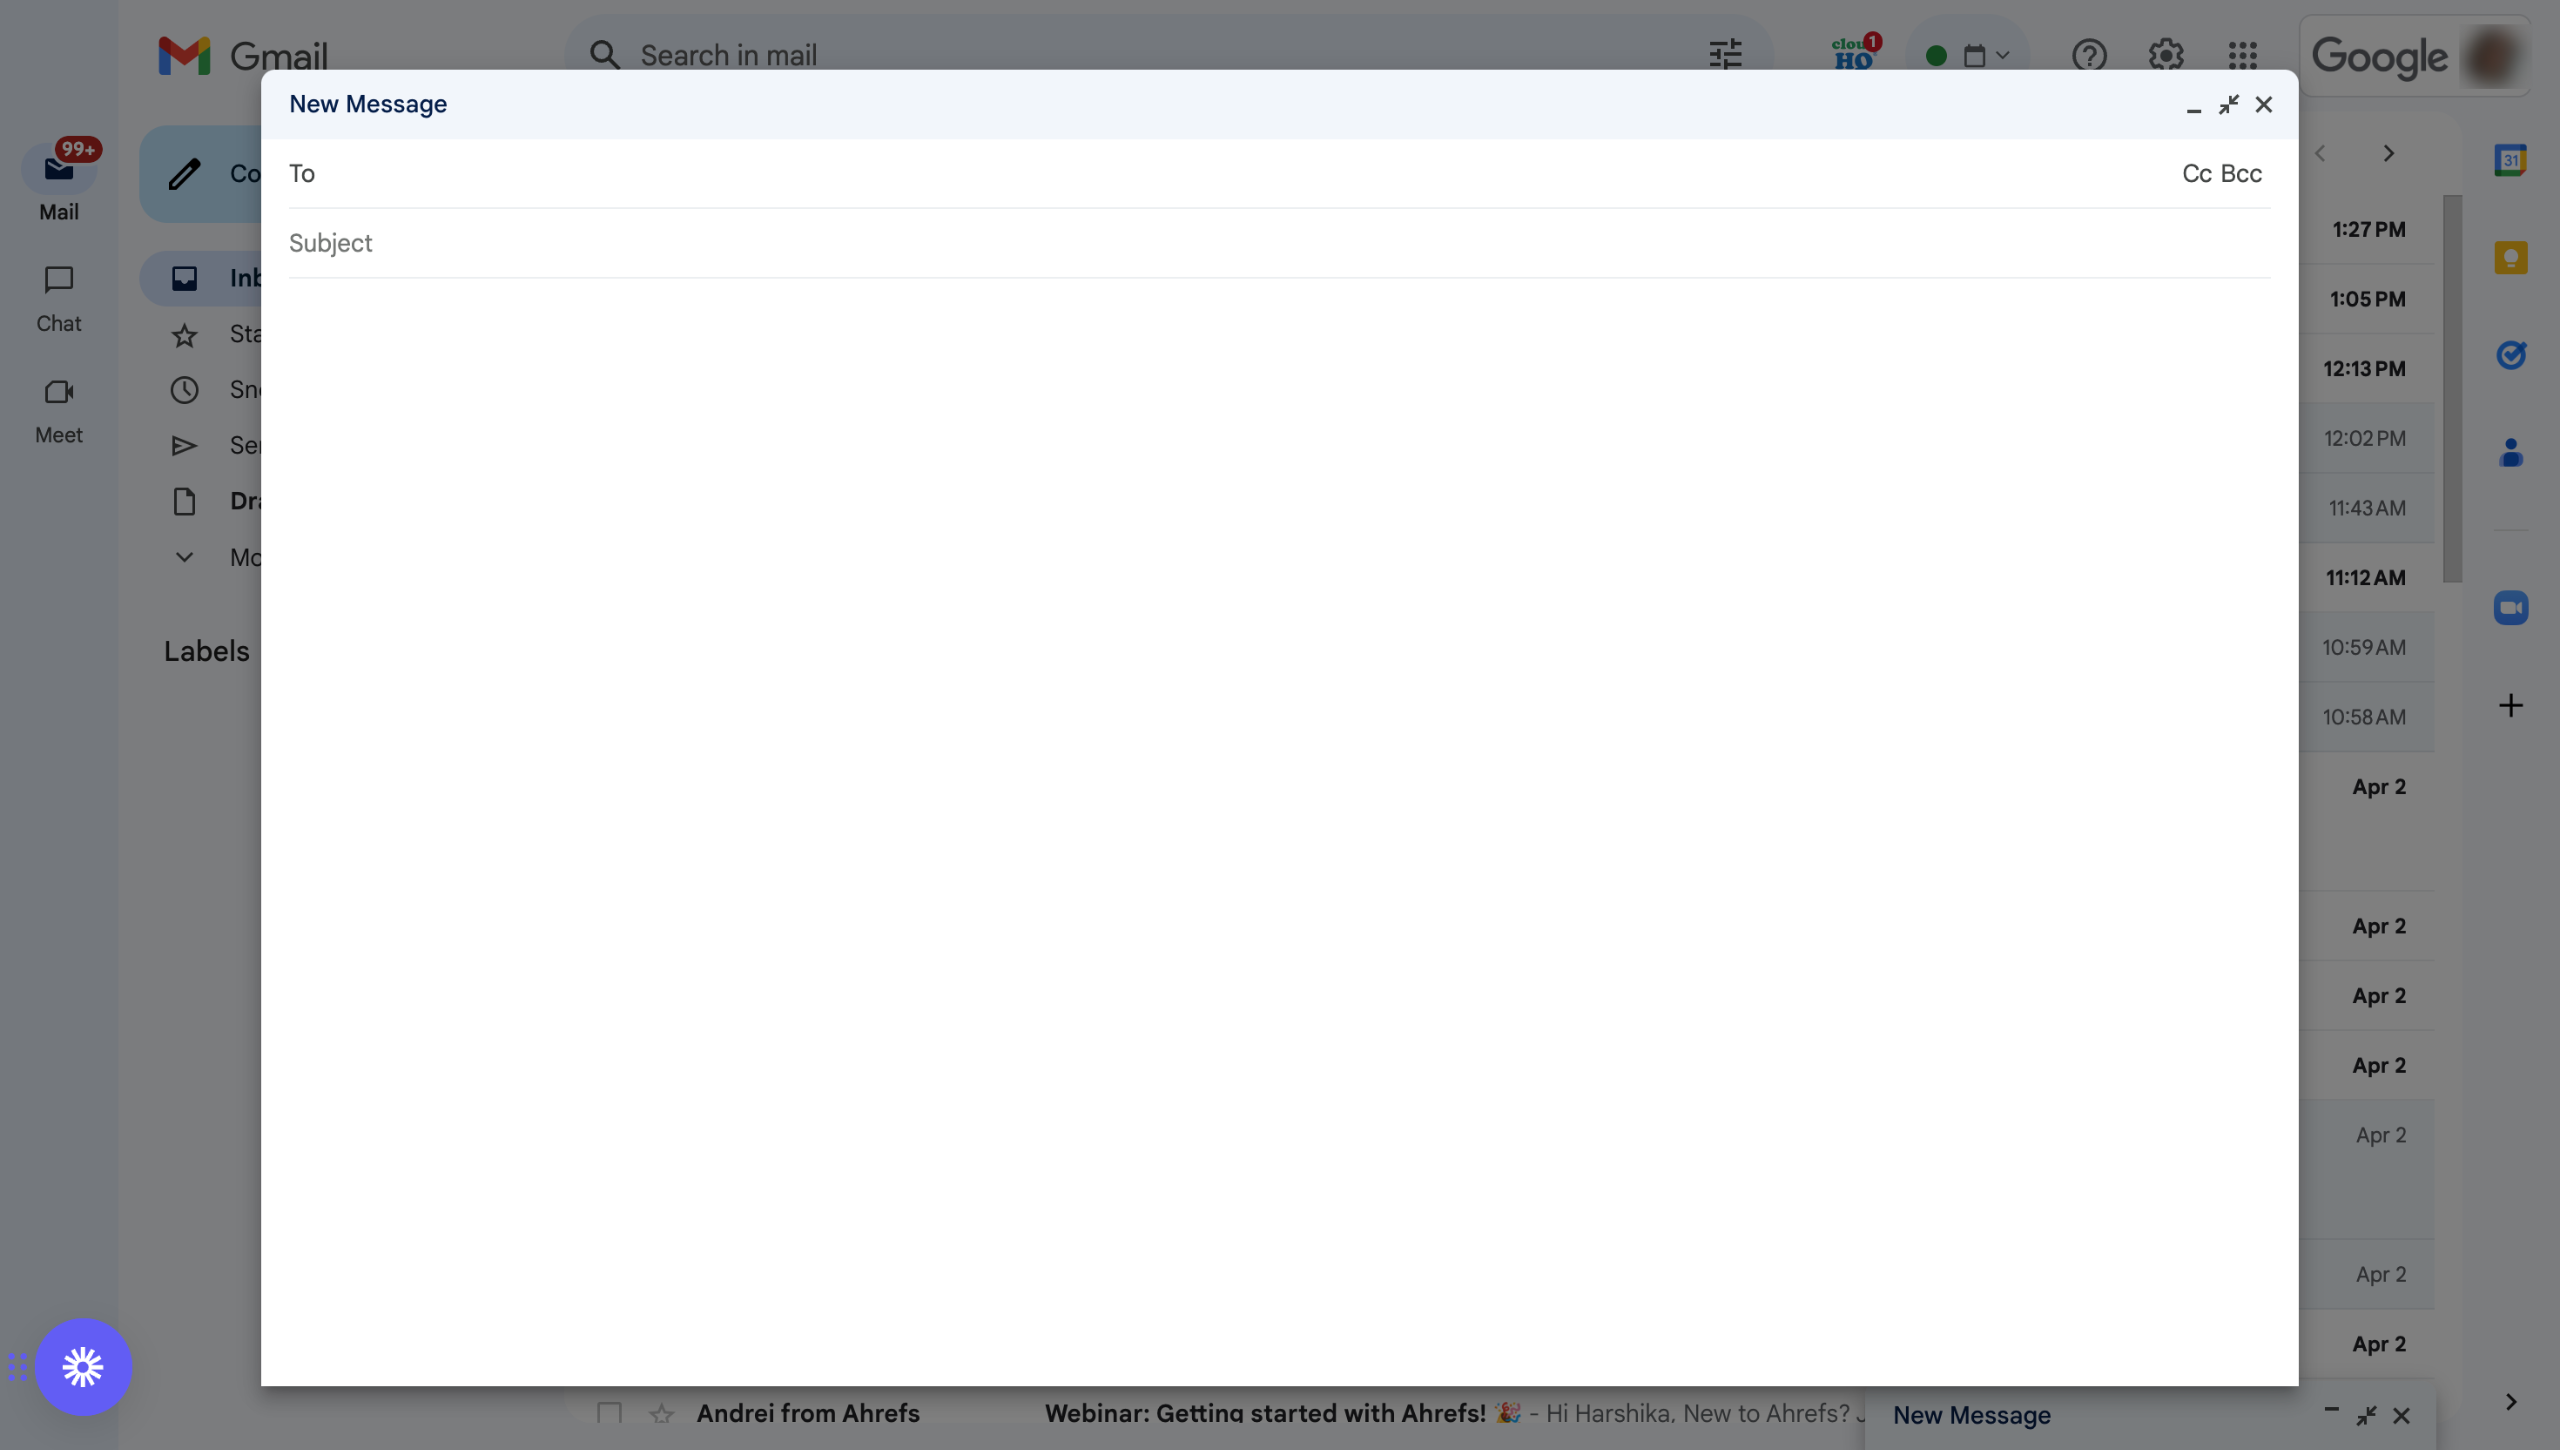Click the search magnifier icon
Viewport: 2560px width, 1450px height.
point(604,55)
